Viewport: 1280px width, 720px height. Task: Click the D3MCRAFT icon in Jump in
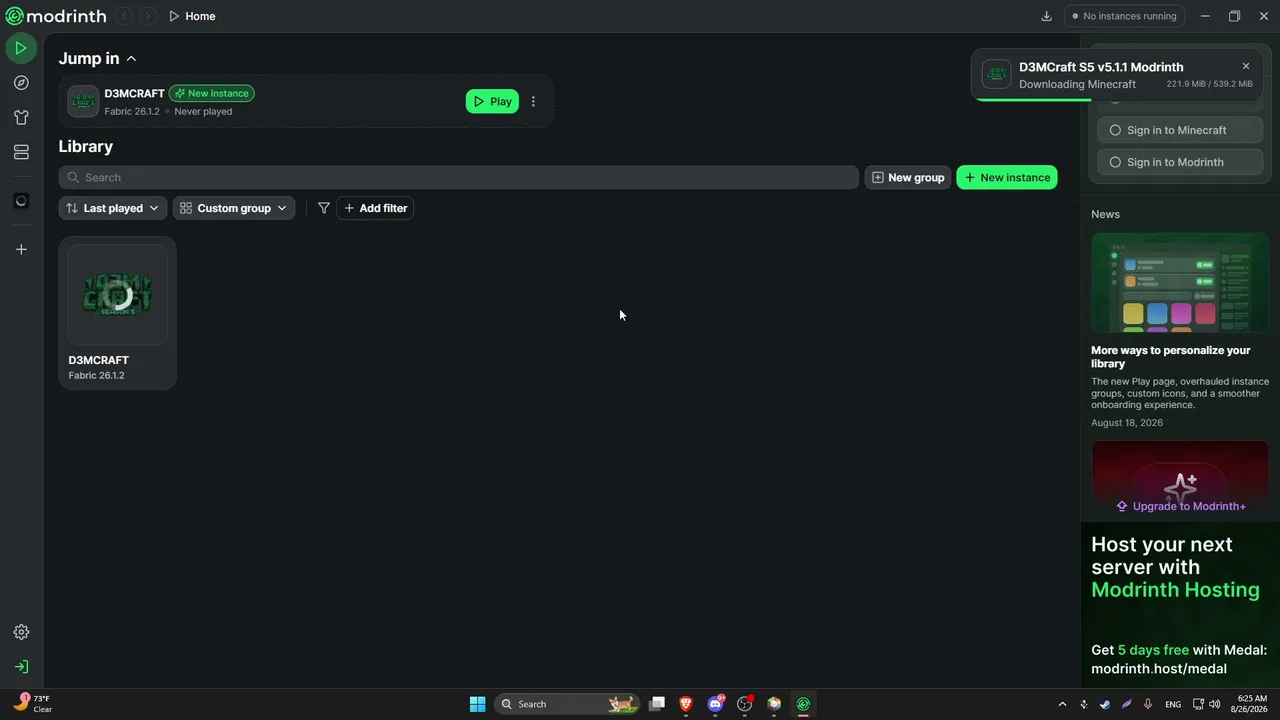(x=83, y=101)
